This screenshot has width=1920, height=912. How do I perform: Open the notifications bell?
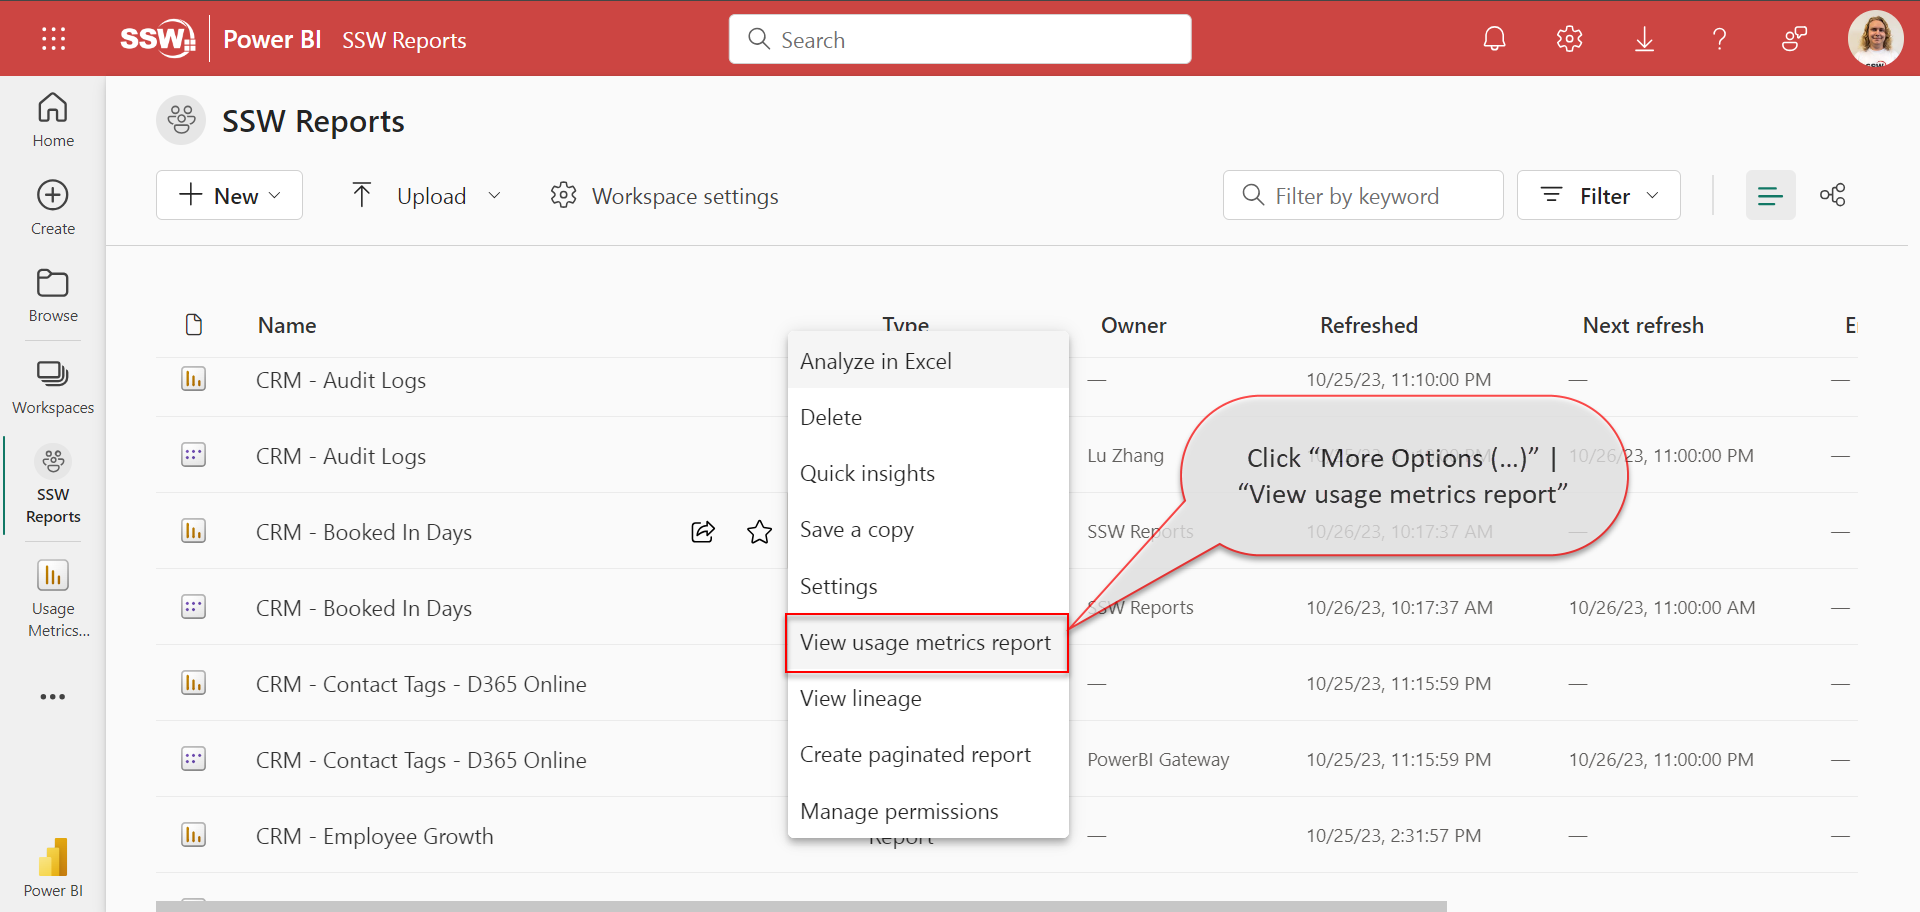pyautogui.click(x=1494, y=39)
